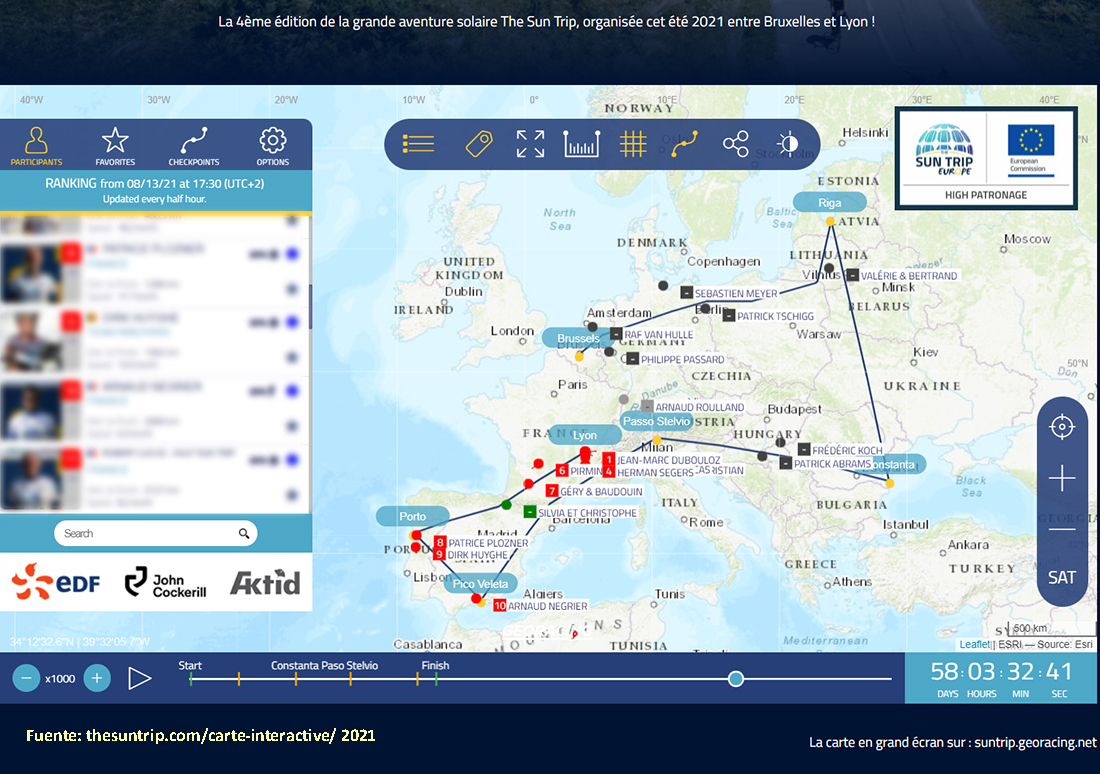Center map with the locate target icon
The image size is (1100, 774).
pyautogui.click(x=1062, y=427)
